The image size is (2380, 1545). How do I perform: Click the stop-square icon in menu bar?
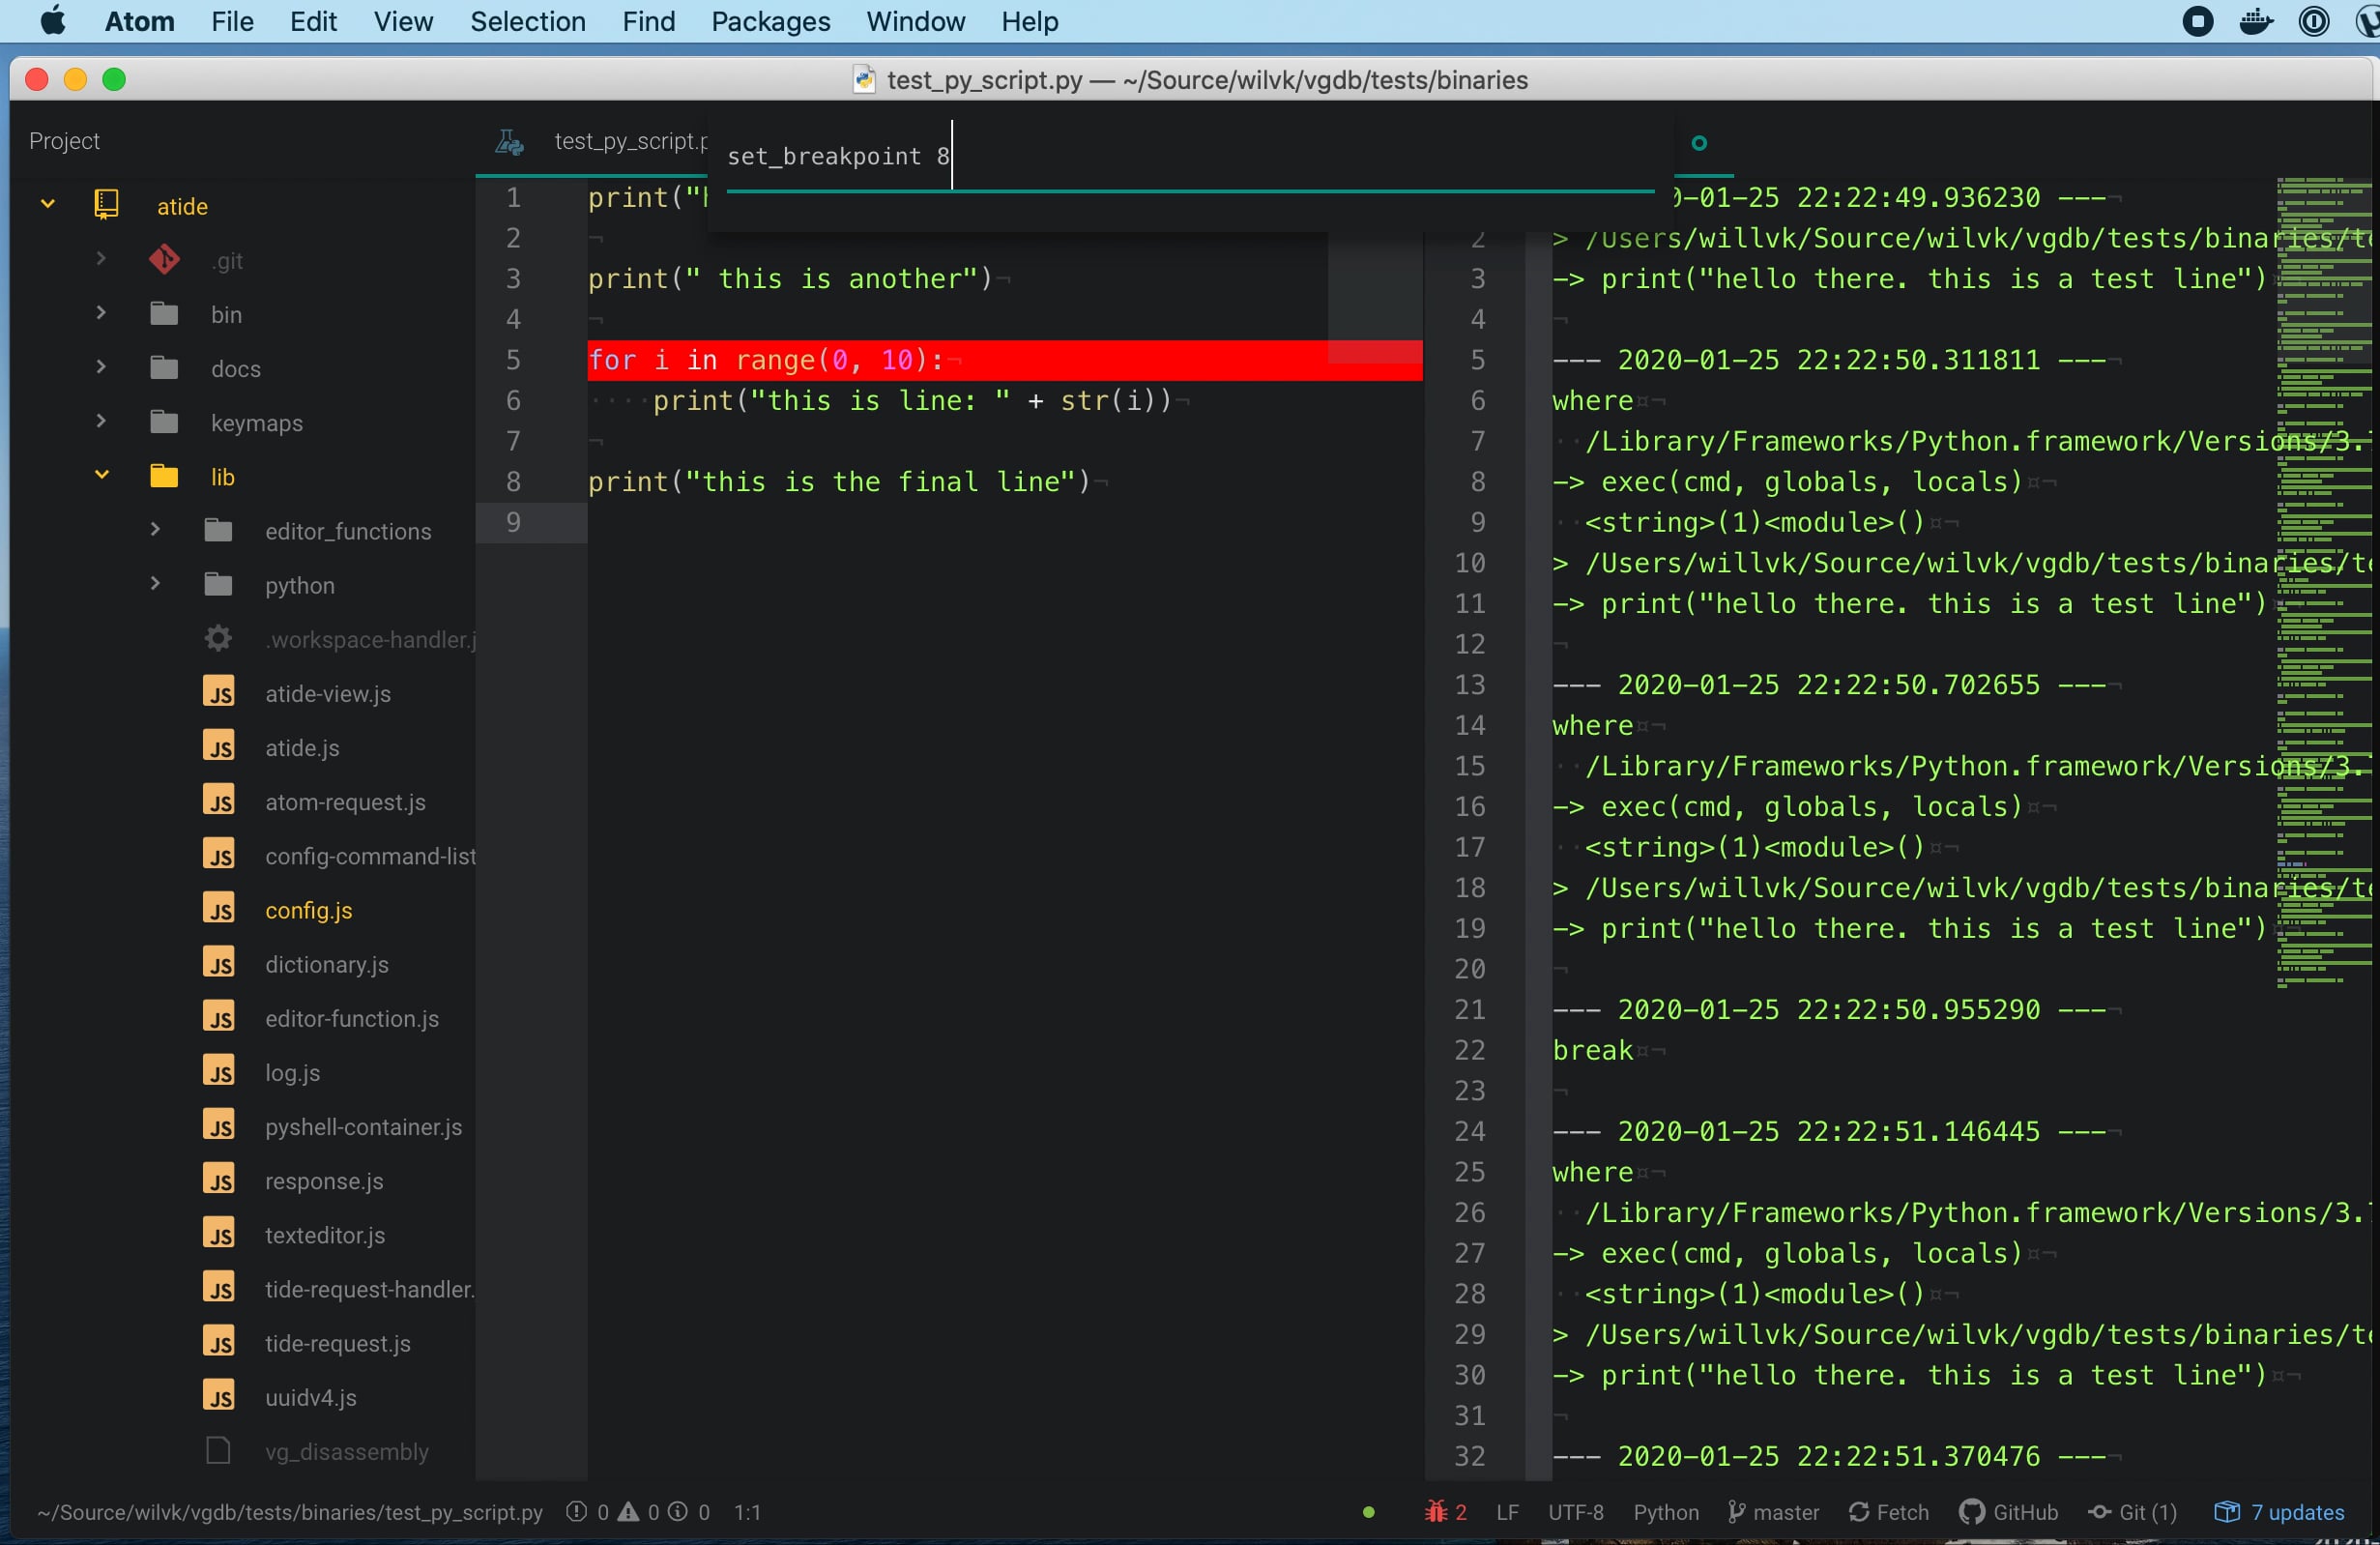coord(2198,21)
